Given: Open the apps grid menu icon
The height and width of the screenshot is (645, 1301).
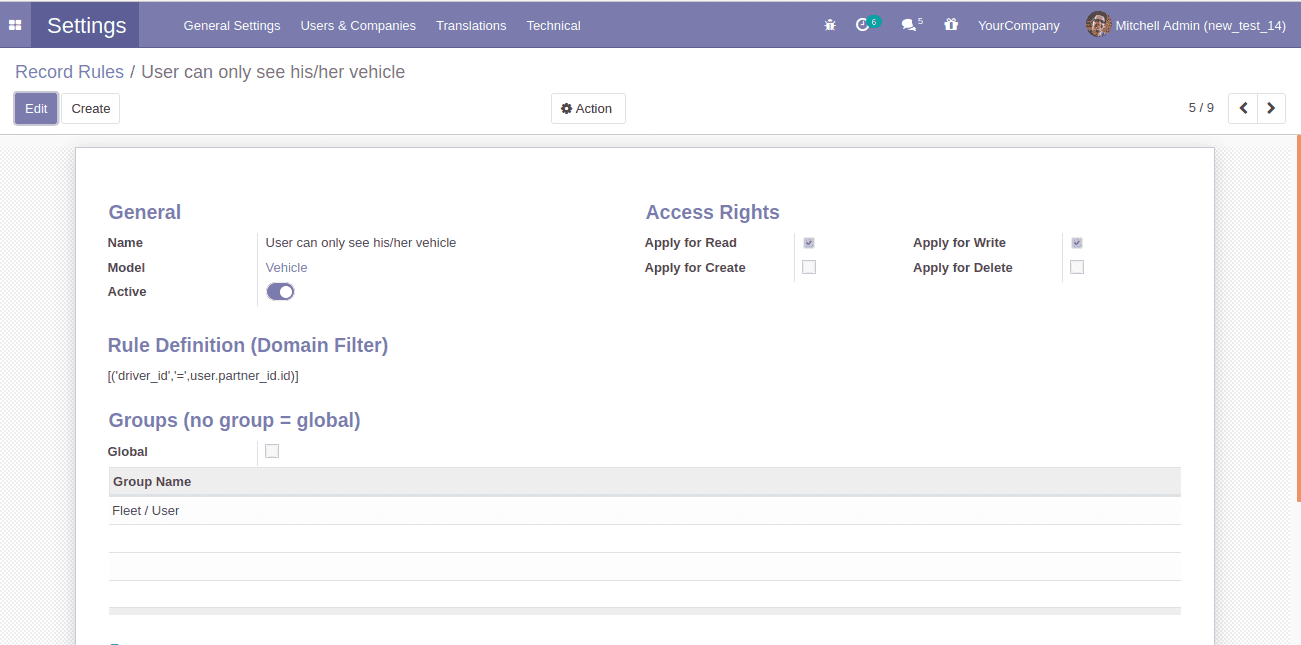Looking at the screenshot, I should click(15, 25).
